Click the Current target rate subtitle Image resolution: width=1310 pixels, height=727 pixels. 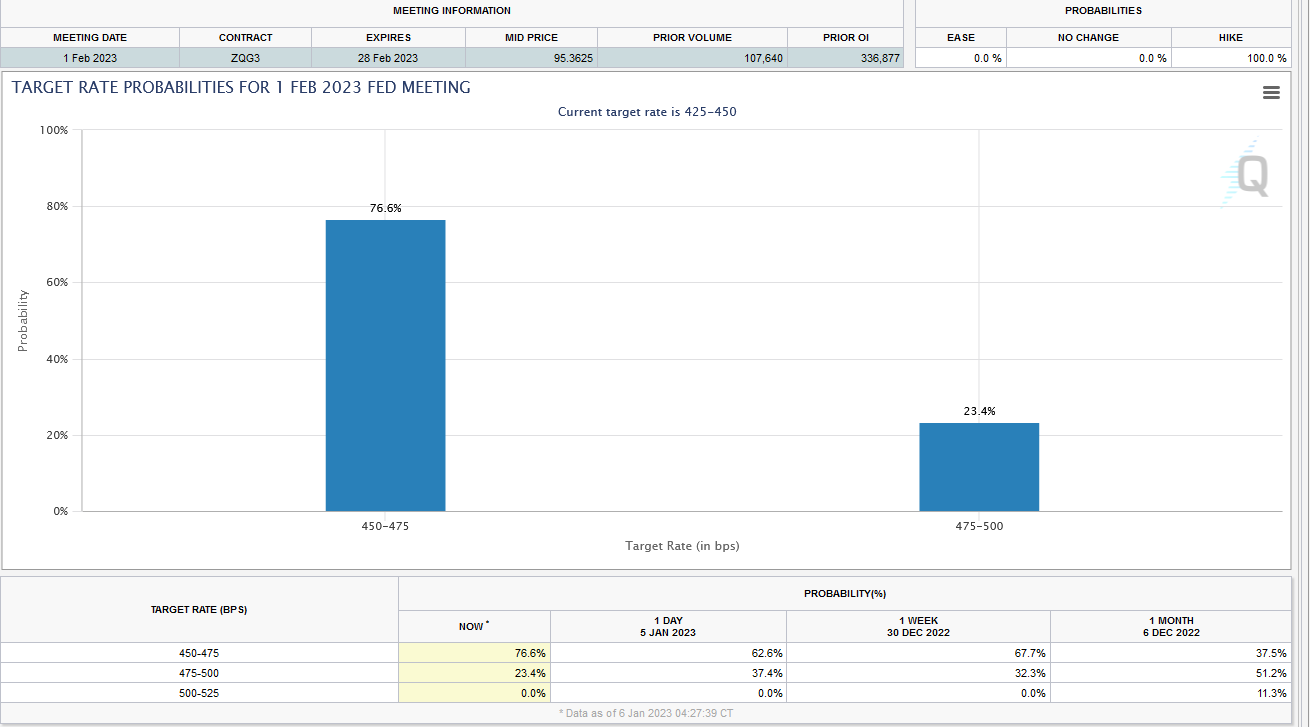[647, 112]
